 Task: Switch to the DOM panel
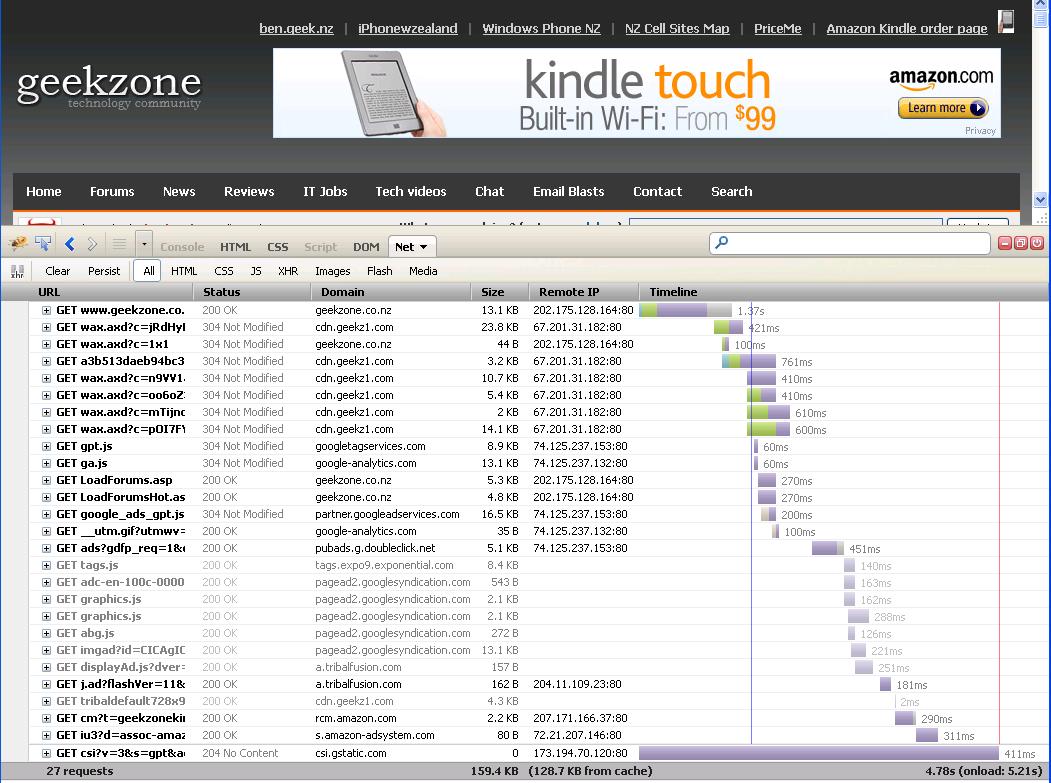pyautogui.click(x=366, y=247)
